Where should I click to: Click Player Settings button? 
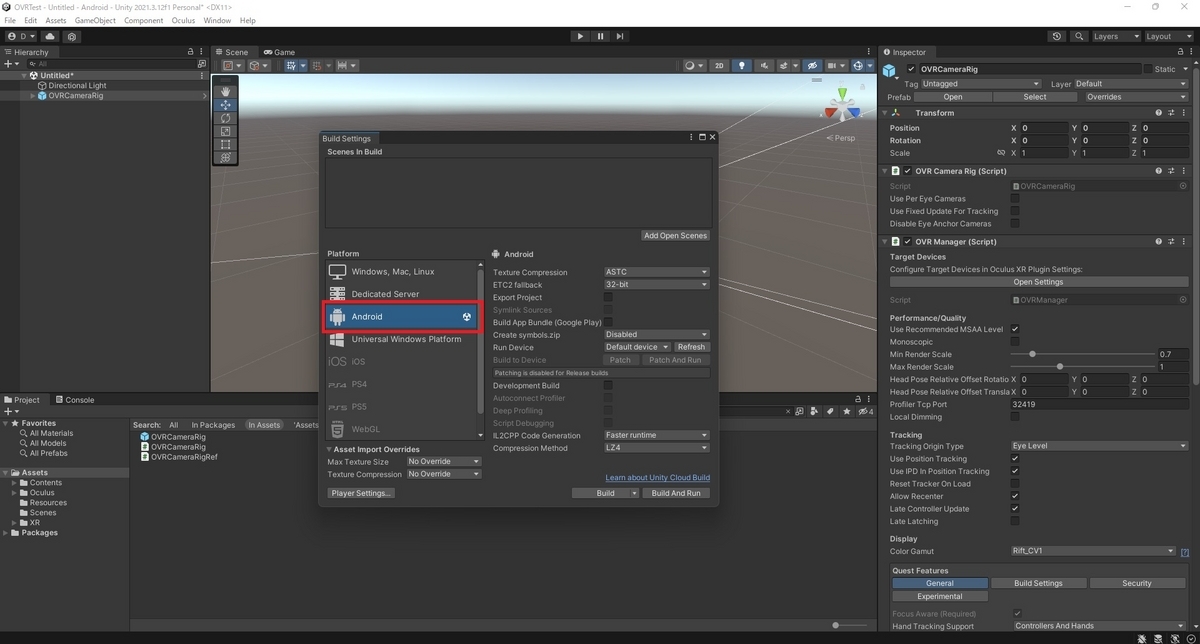tap(361, 493)
